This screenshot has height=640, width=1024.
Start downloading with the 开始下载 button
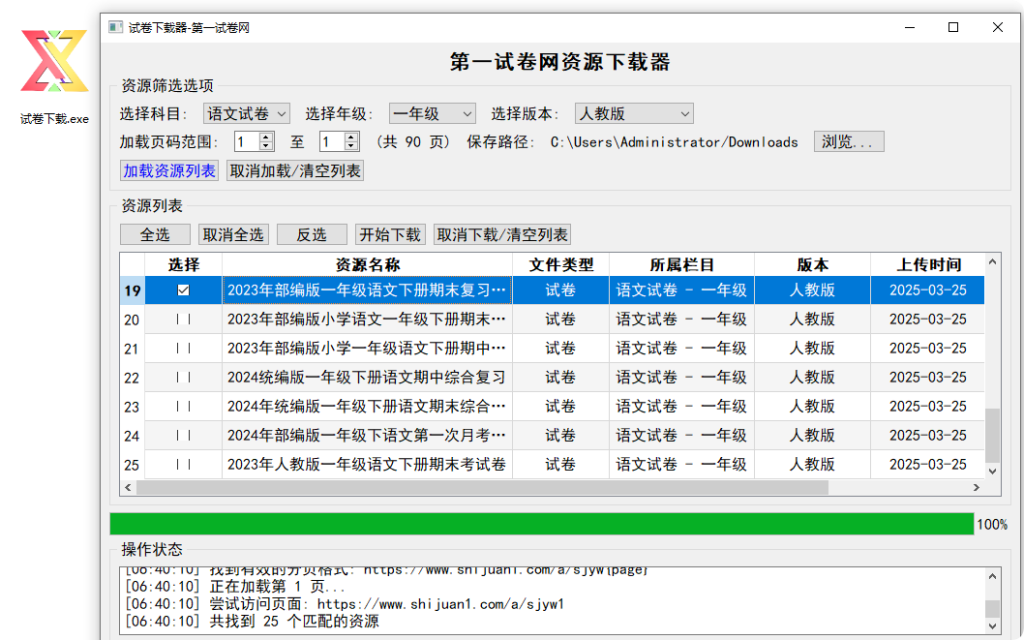(390, 234)
